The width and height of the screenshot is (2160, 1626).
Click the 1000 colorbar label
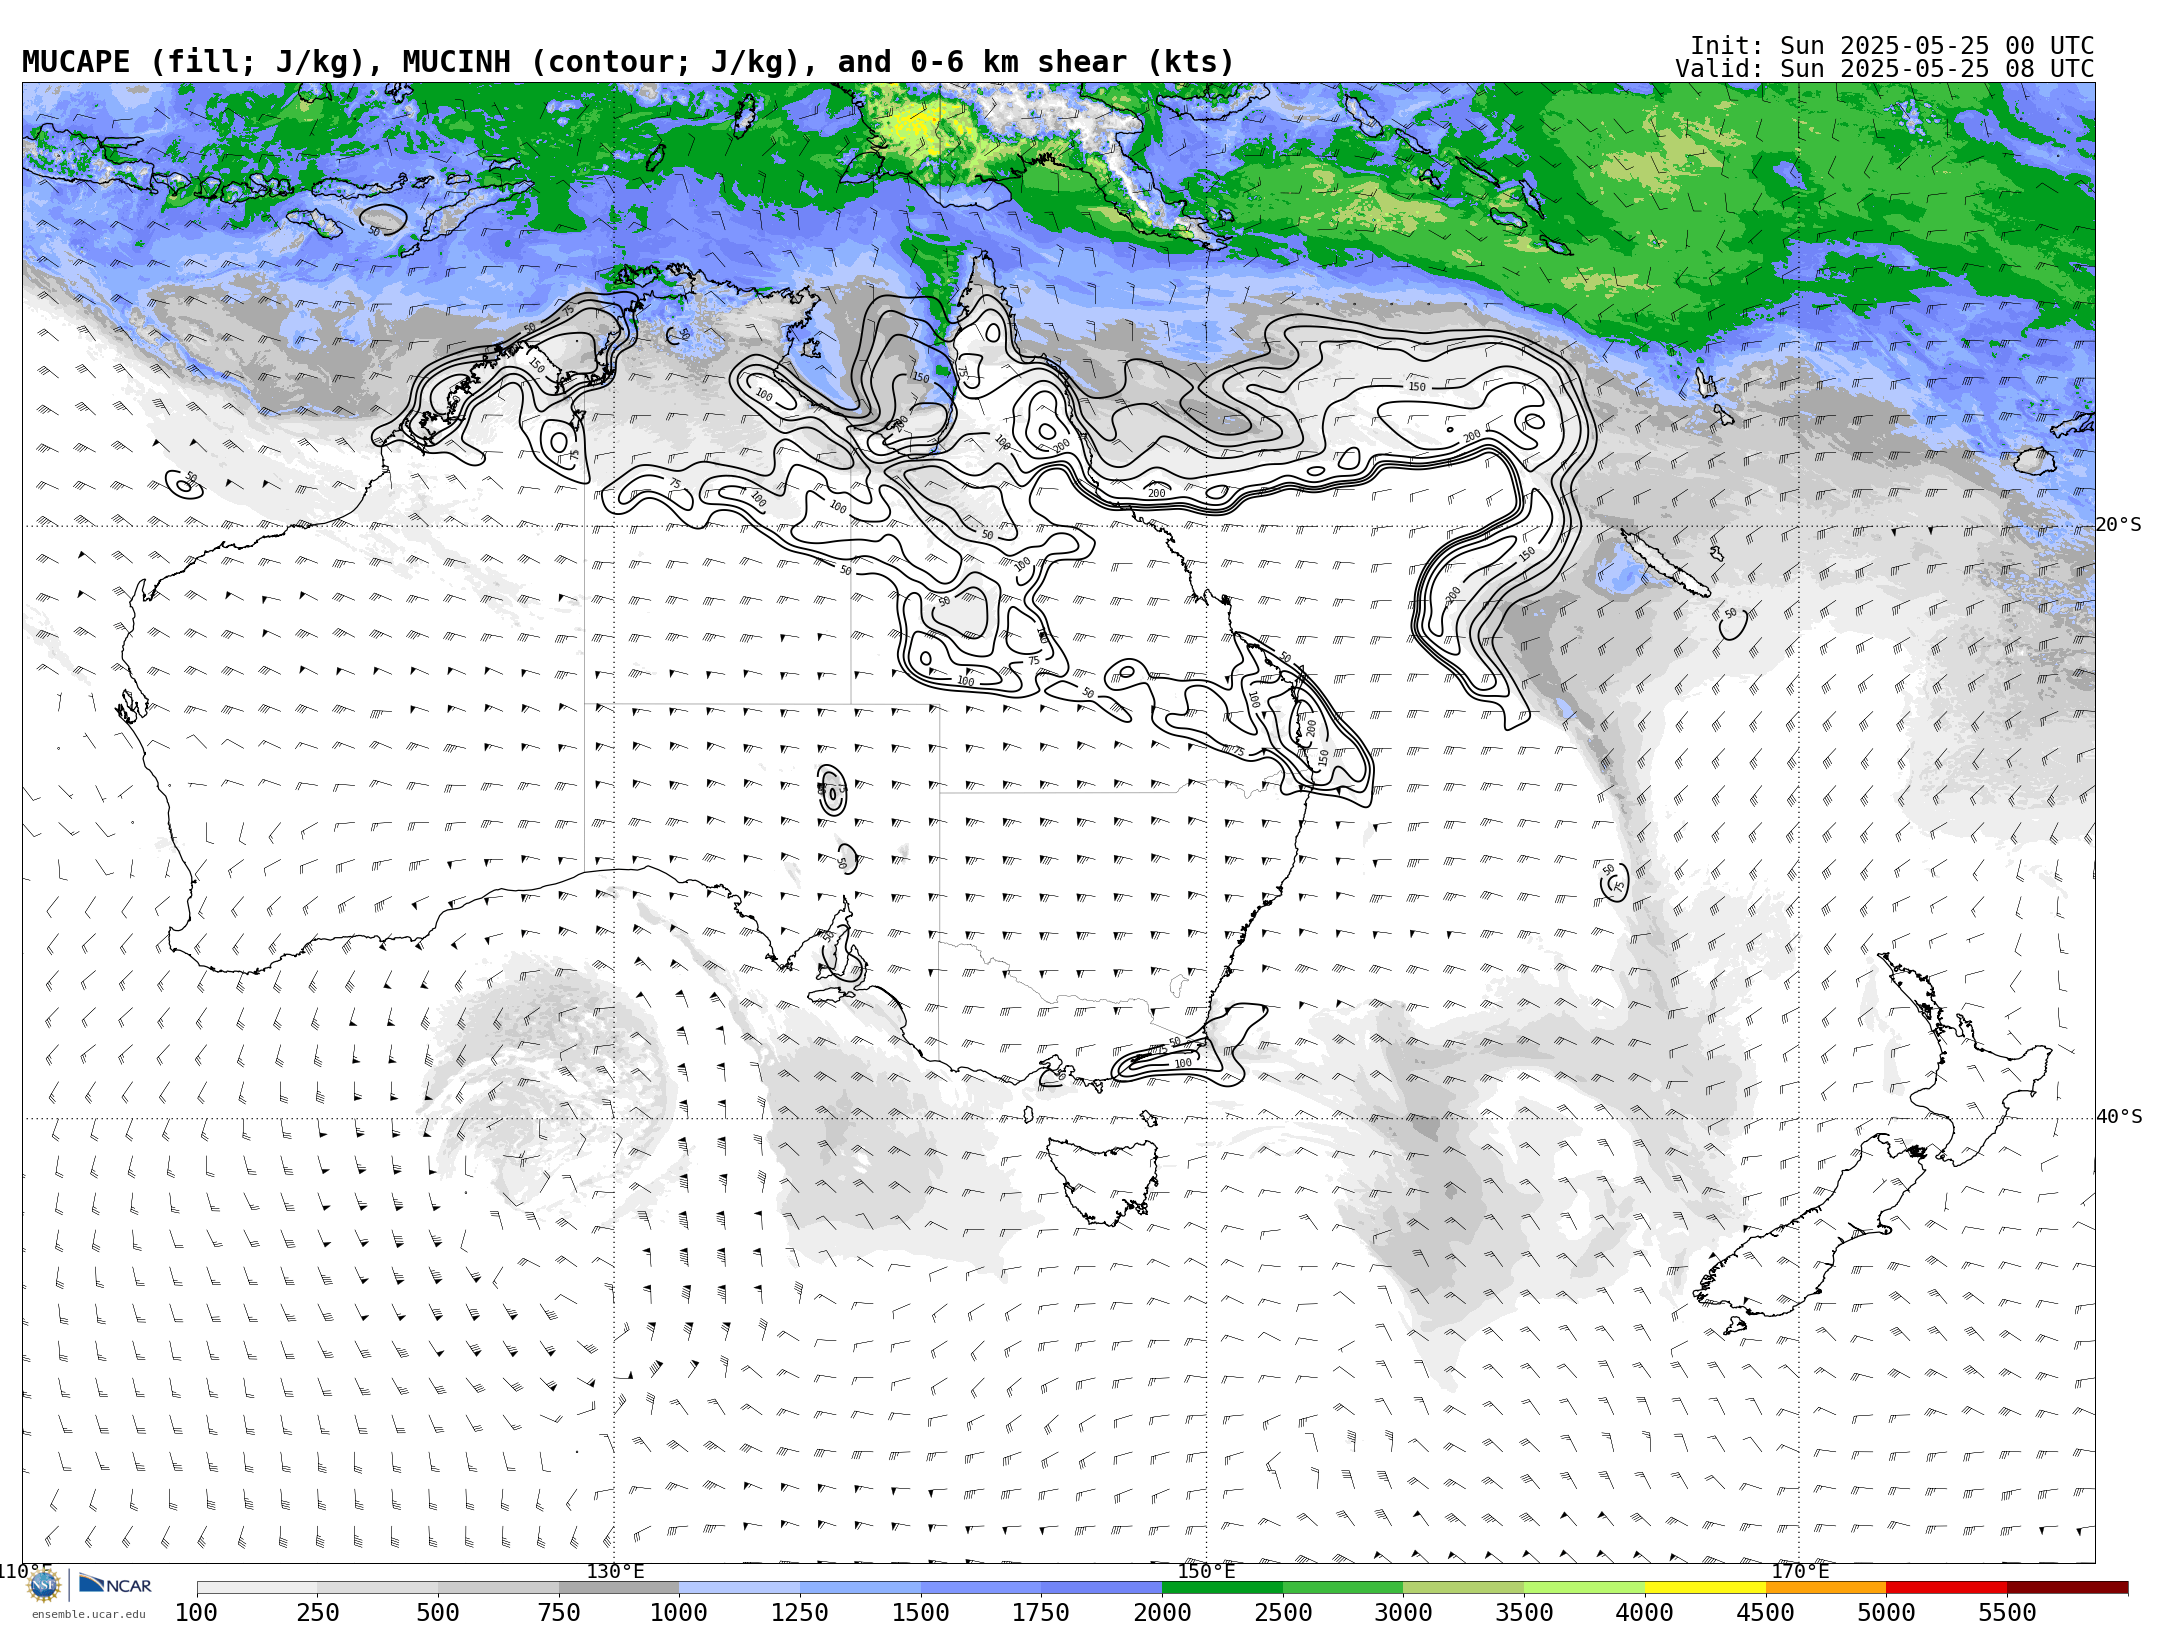point(679,1612)
